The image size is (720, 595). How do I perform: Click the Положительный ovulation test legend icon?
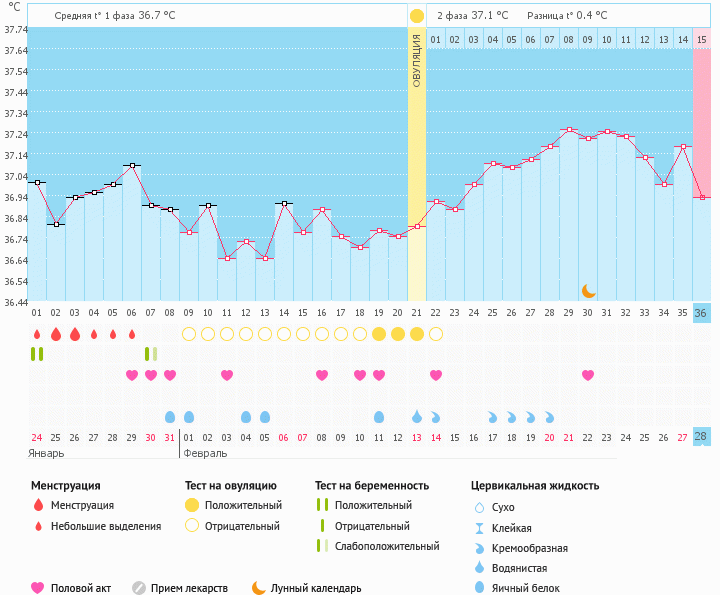[x=192, y=505]
